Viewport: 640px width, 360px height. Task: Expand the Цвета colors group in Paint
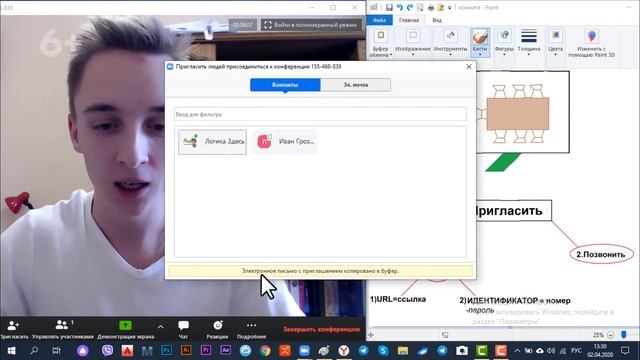coord(555,43)
